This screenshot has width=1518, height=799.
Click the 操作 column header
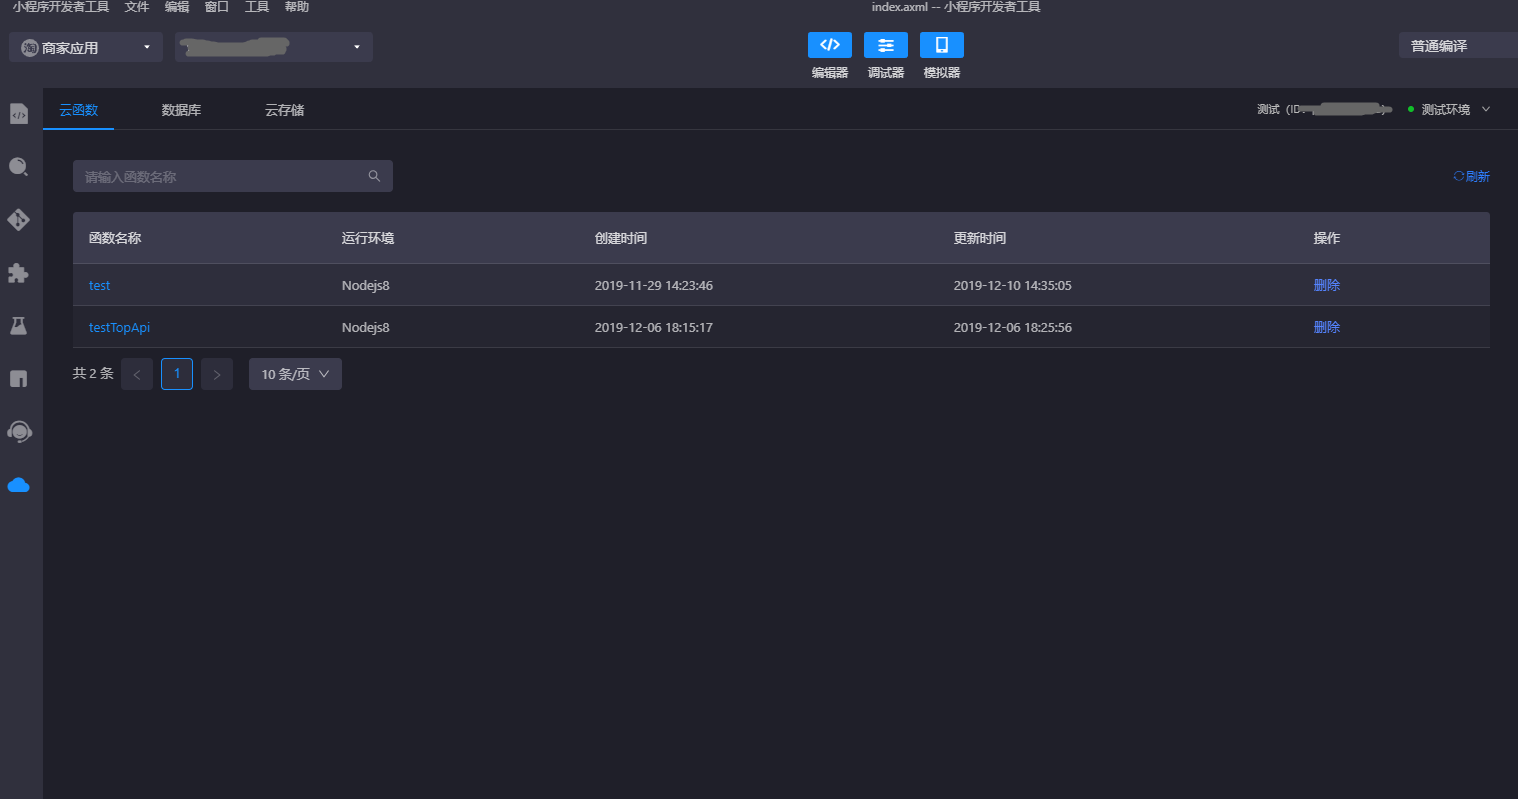point(1326,238)
